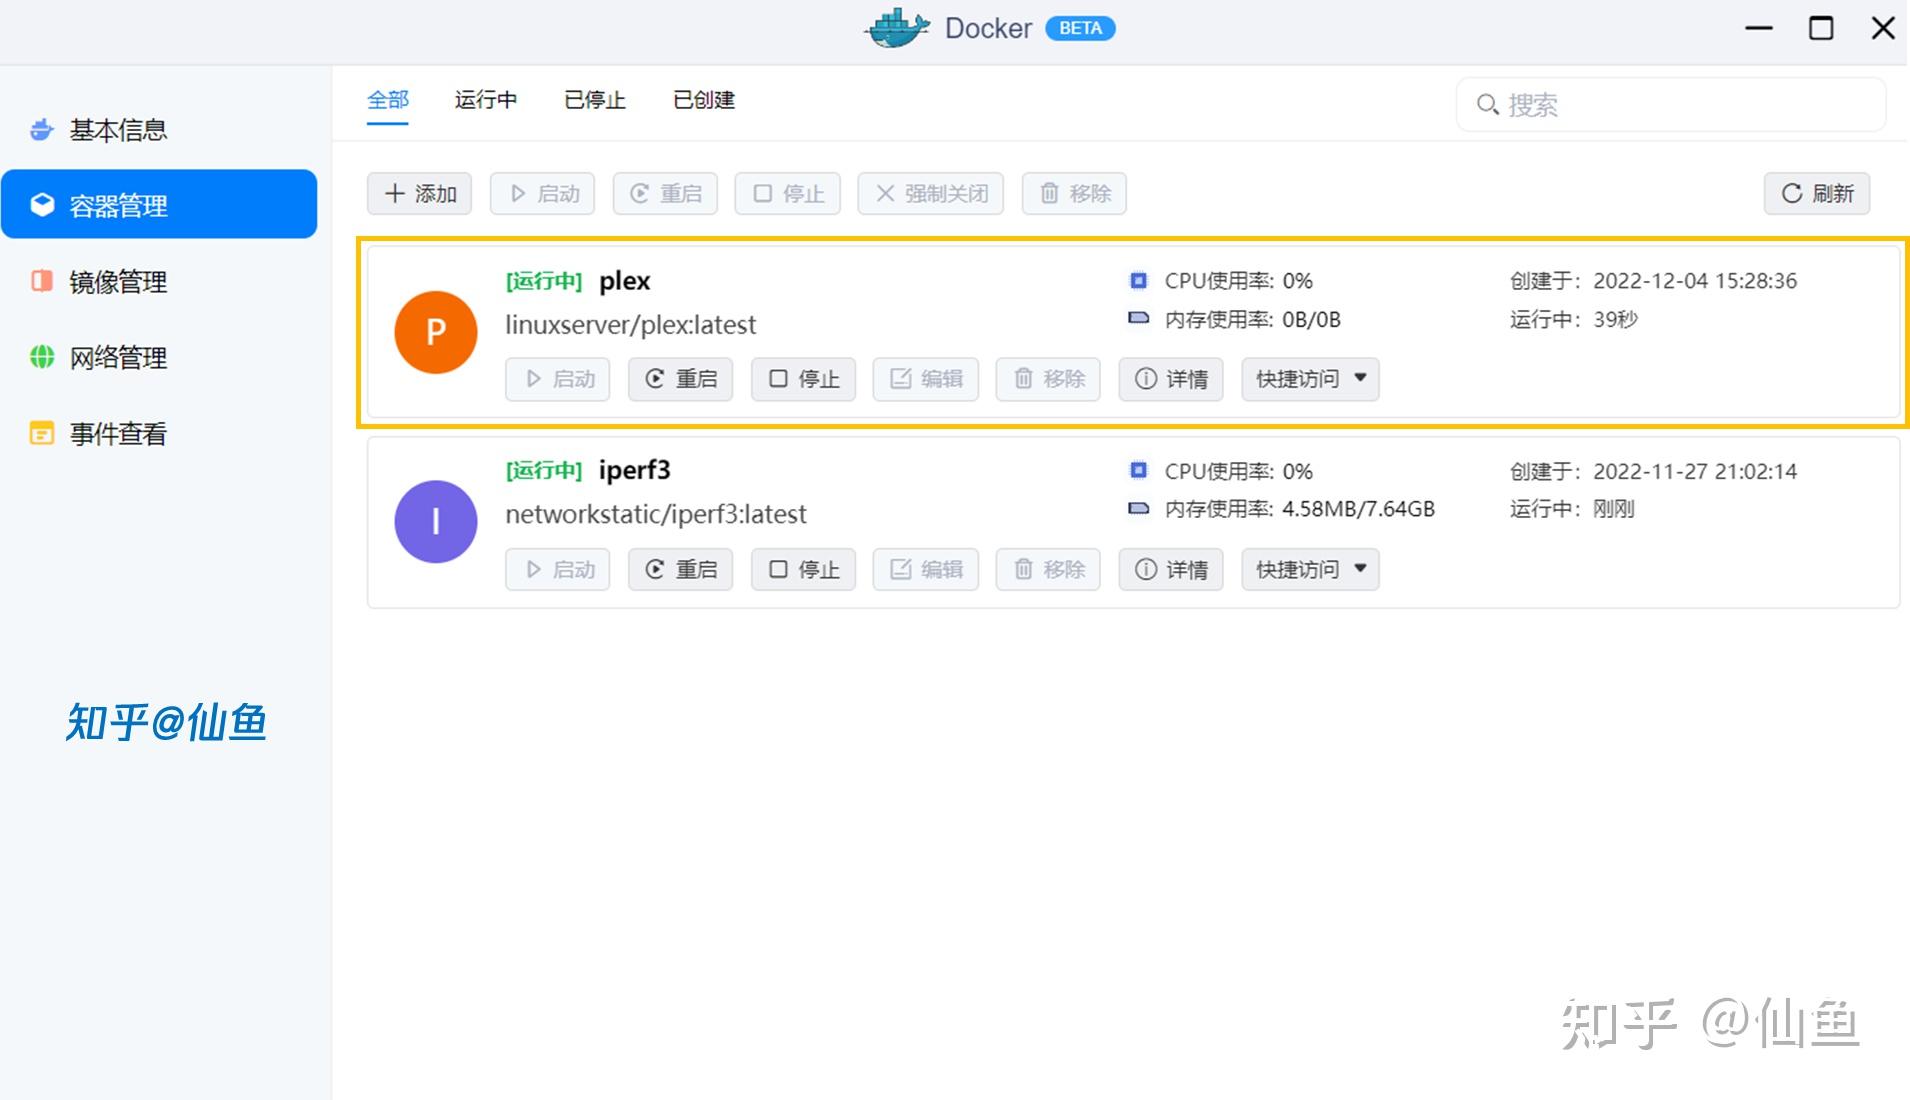
Task: Click the purple I avatar of iperf3
Action: pyautogui.click(x=435, y=521)
